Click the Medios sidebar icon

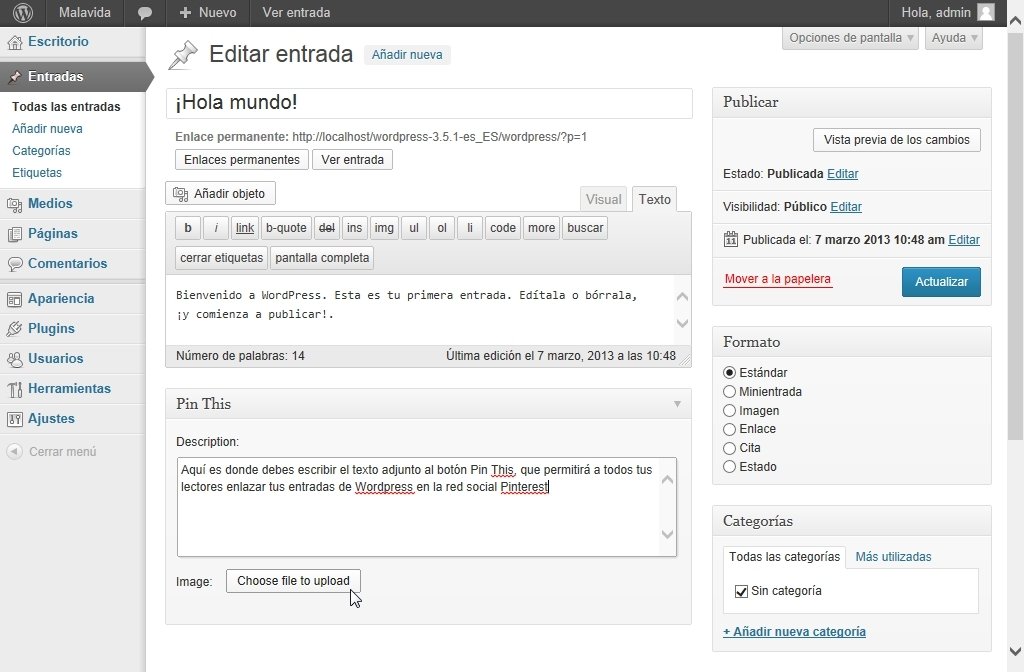click(14, 204)
